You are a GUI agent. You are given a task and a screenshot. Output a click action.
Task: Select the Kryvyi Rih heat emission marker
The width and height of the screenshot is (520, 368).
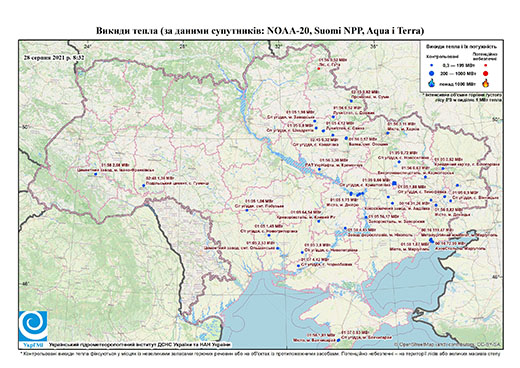click(319, 221)
